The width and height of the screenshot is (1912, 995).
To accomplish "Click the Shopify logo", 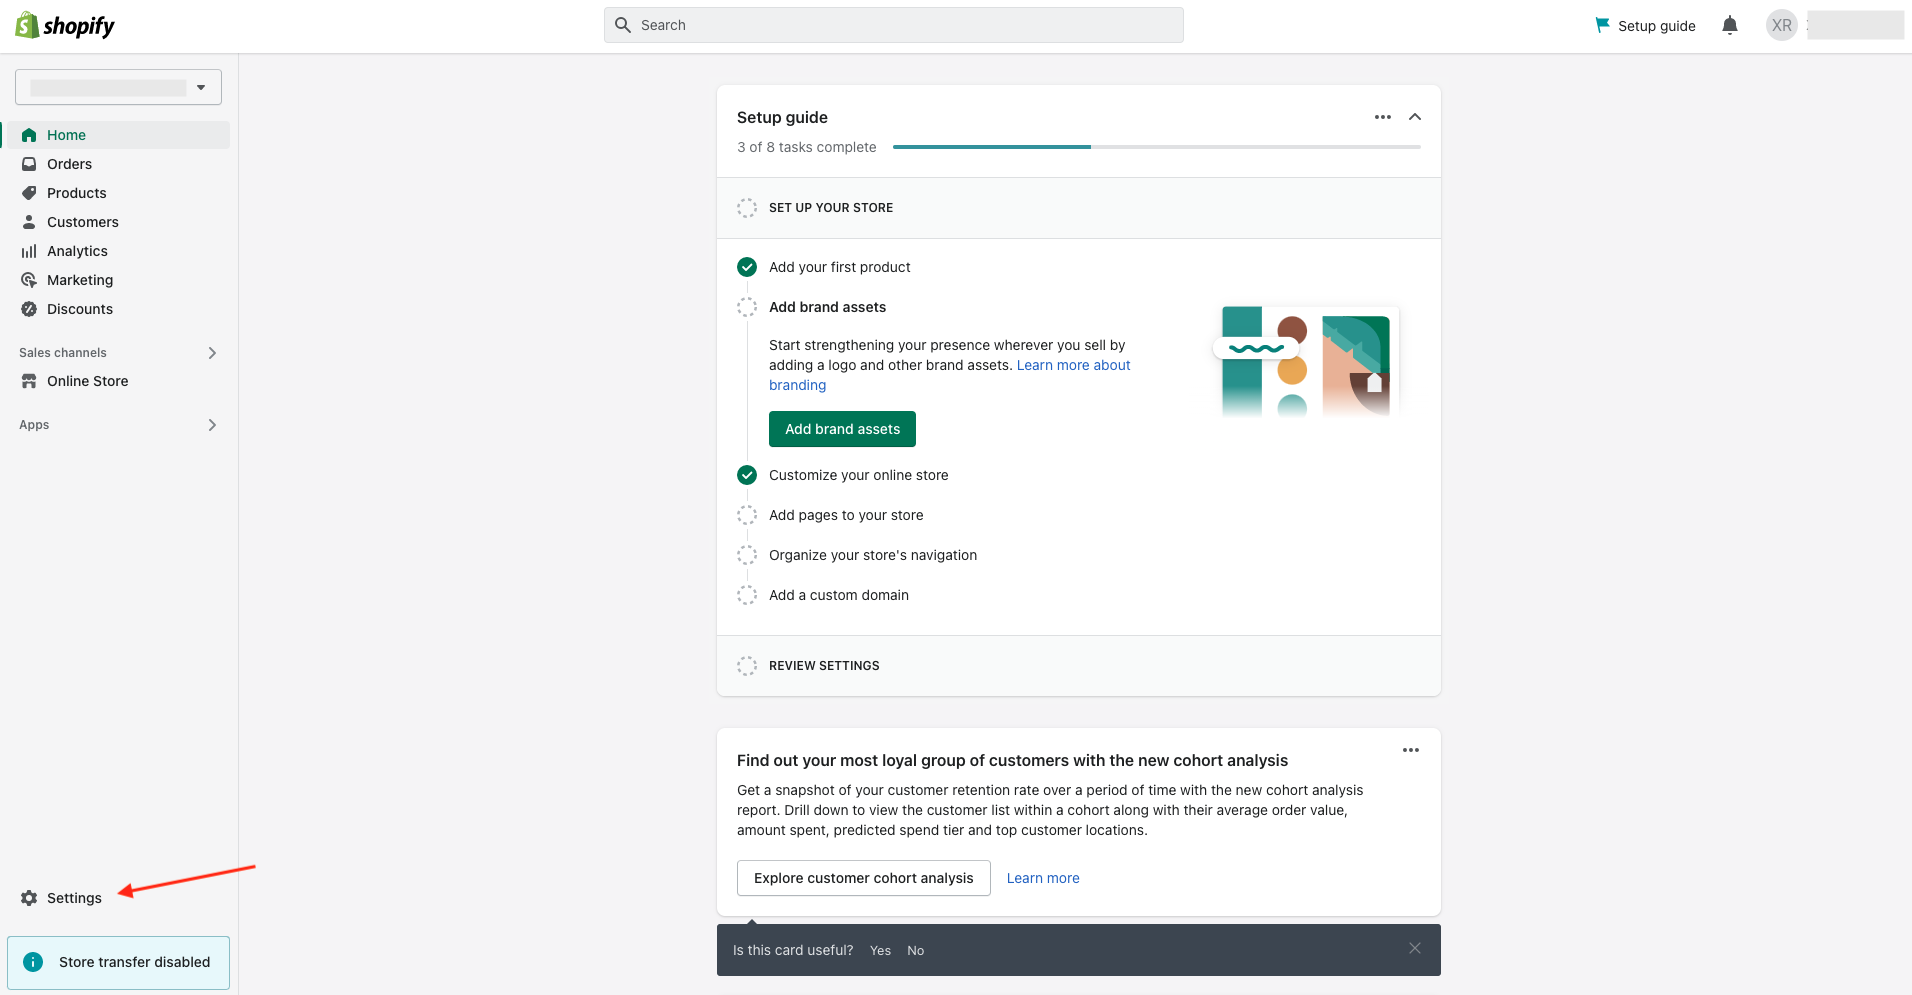I will click(x=65, y=26).
